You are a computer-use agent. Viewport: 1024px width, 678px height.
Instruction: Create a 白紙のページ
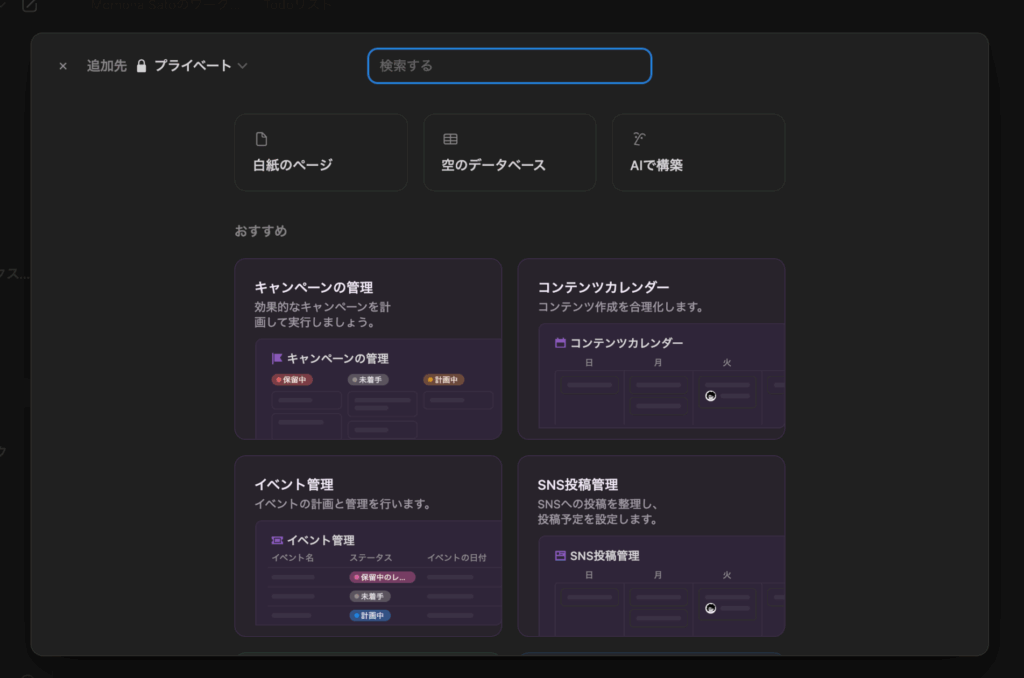coord(320,152)
